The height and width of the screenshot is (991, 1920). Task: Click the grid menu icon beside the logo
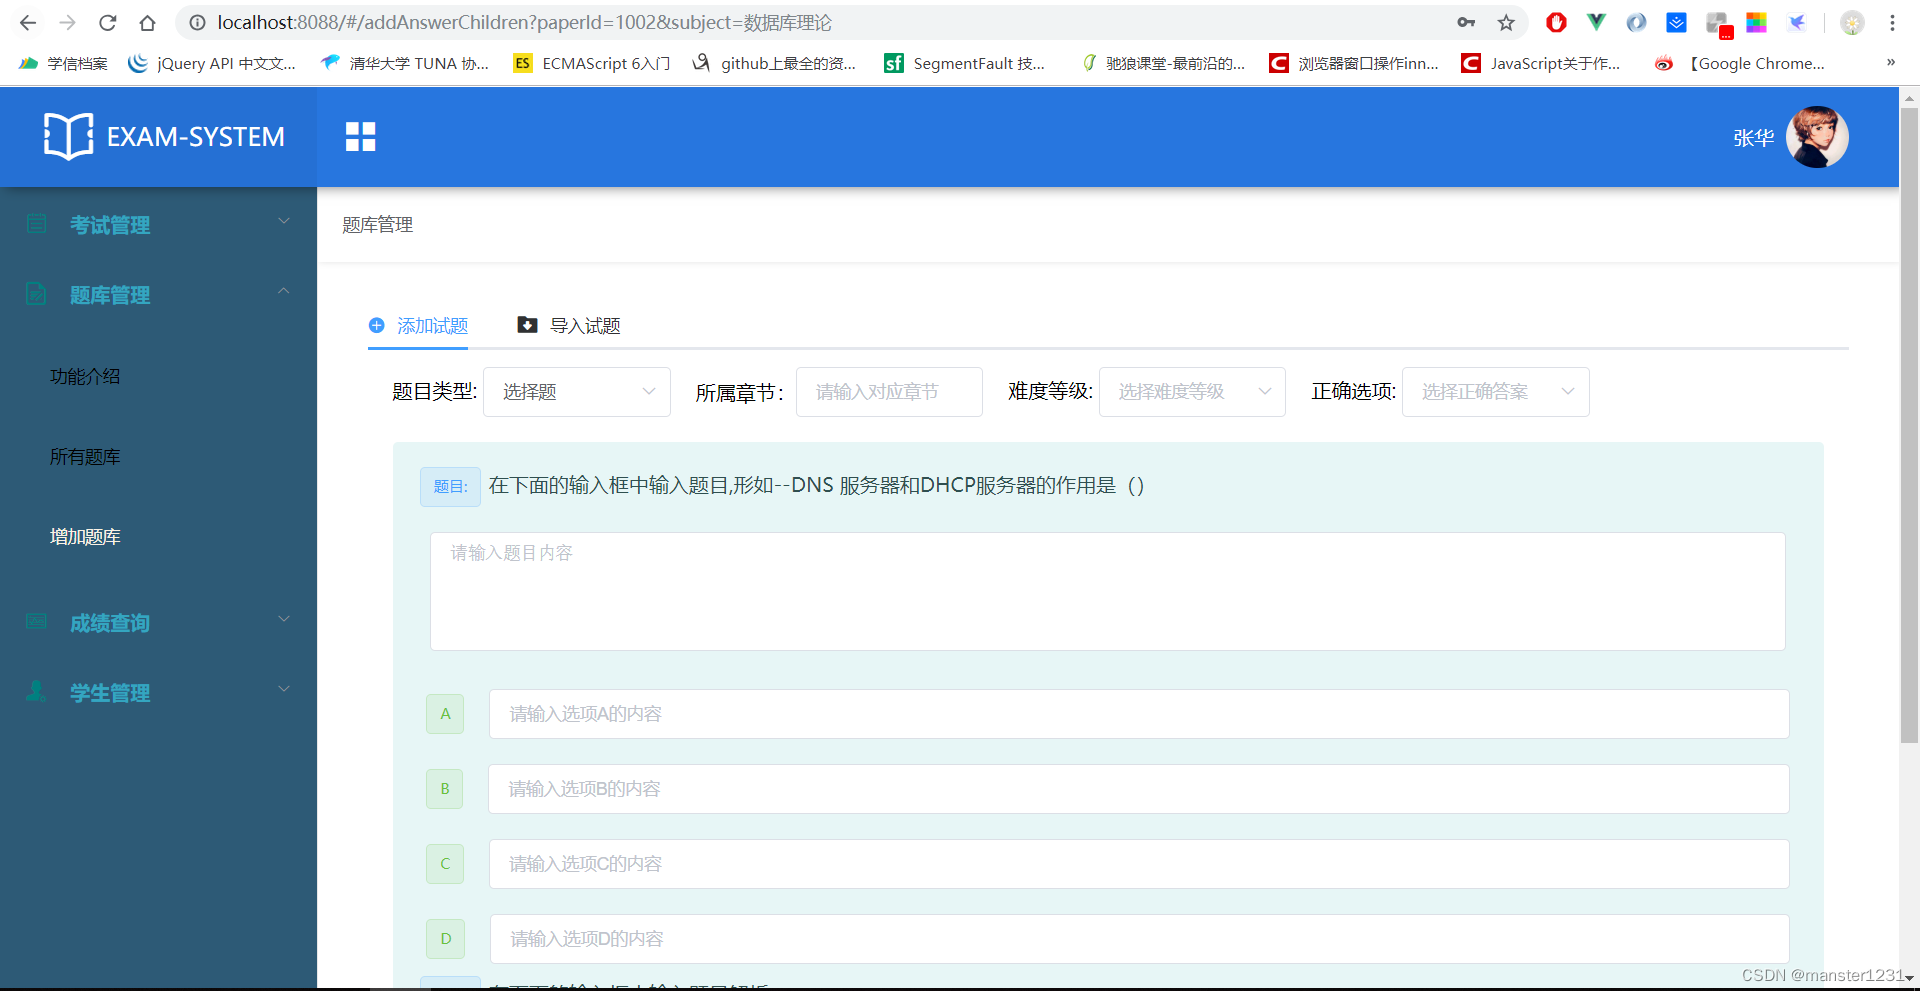click(x=360, y=136)
